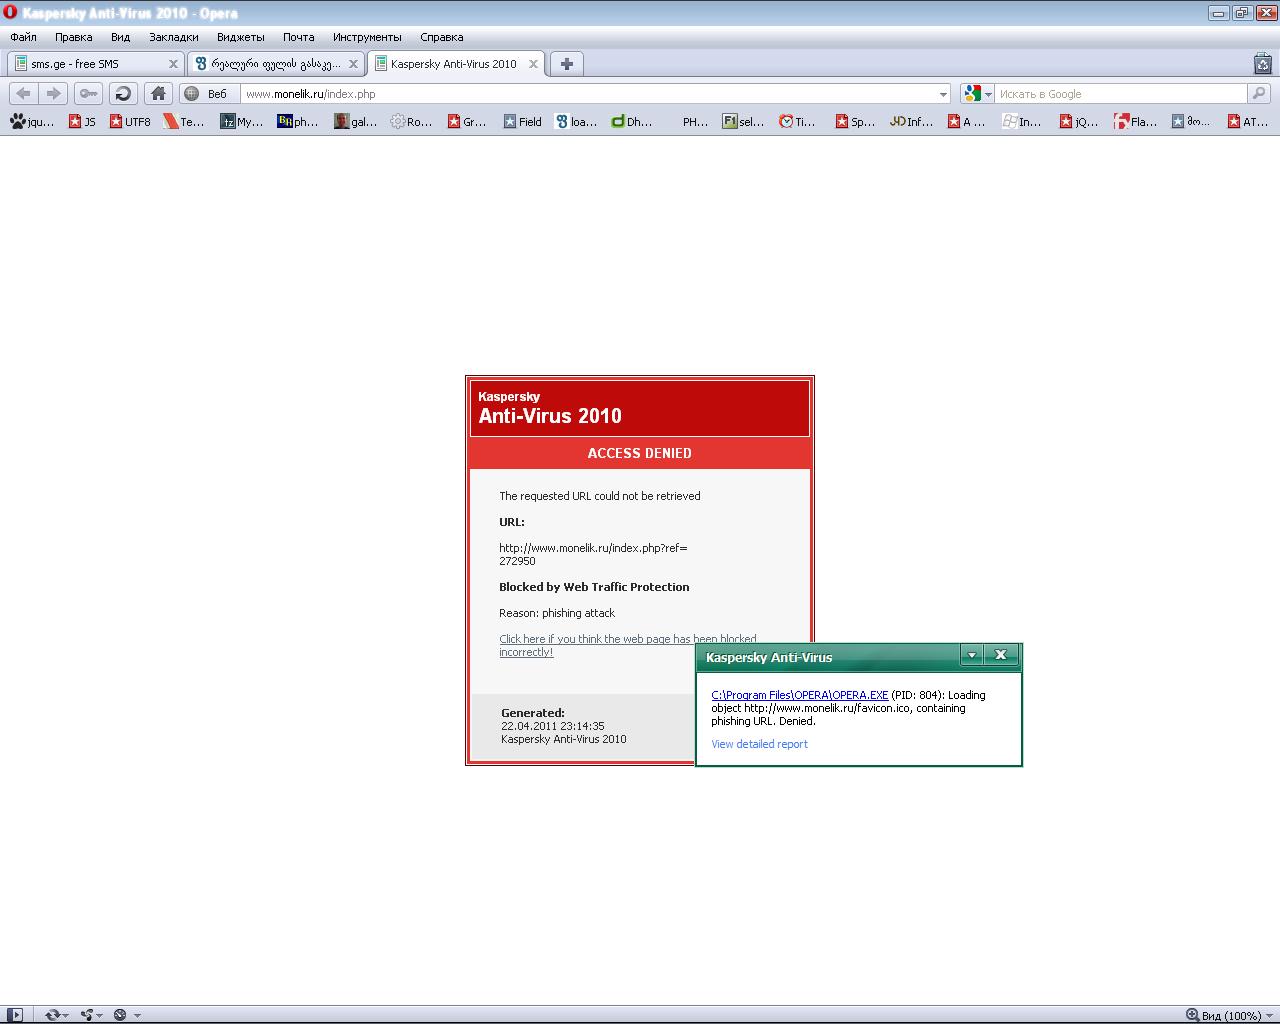Expand the Kaspersky popup options arrow
This screenshot has width=1280, height=1024.
(x=971, y=655)
